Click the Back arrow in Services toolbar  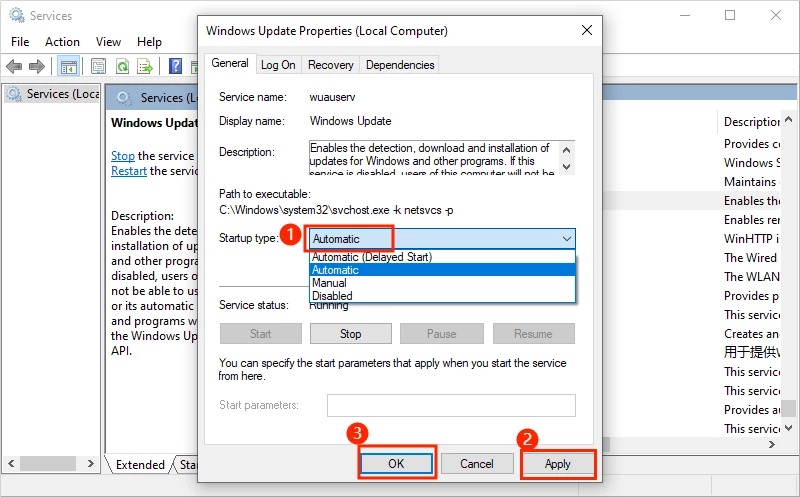point(14,66)
